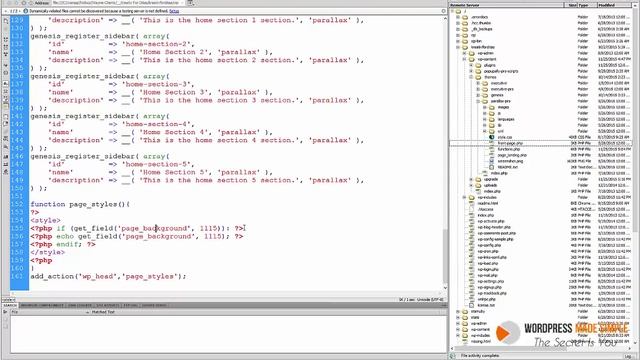This screenshot has width=640, height=360.
Task: Select functions.php in the file tree
Action: click(509, 149)
